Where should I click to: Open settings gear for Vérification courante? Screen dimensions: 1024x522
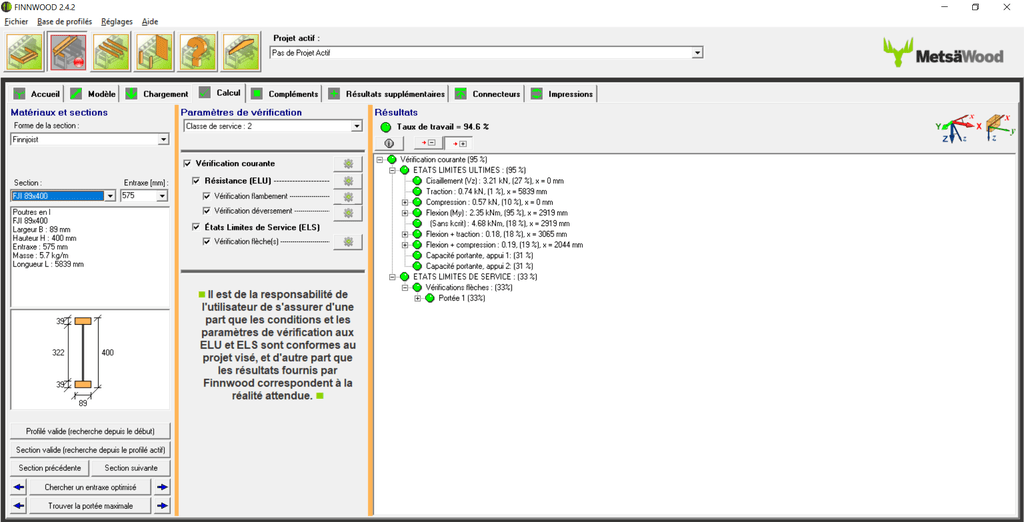(x=348, y=164)
